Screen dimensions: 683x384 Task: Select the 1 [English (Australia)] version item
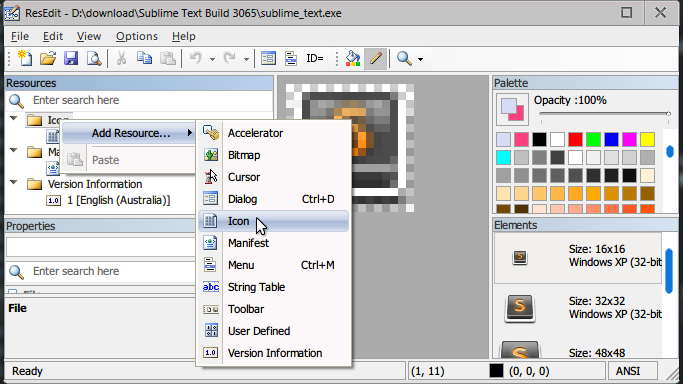click(118, 200)
